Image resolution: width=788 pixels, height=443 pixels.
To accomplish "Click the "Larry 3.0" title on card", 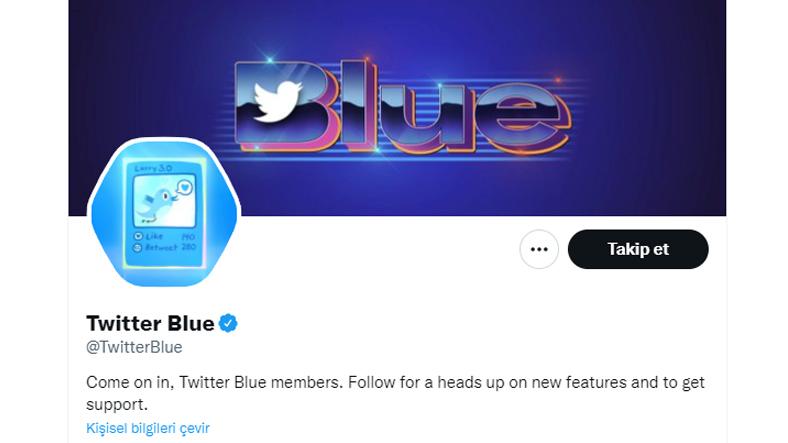I will tap(153, 168).
